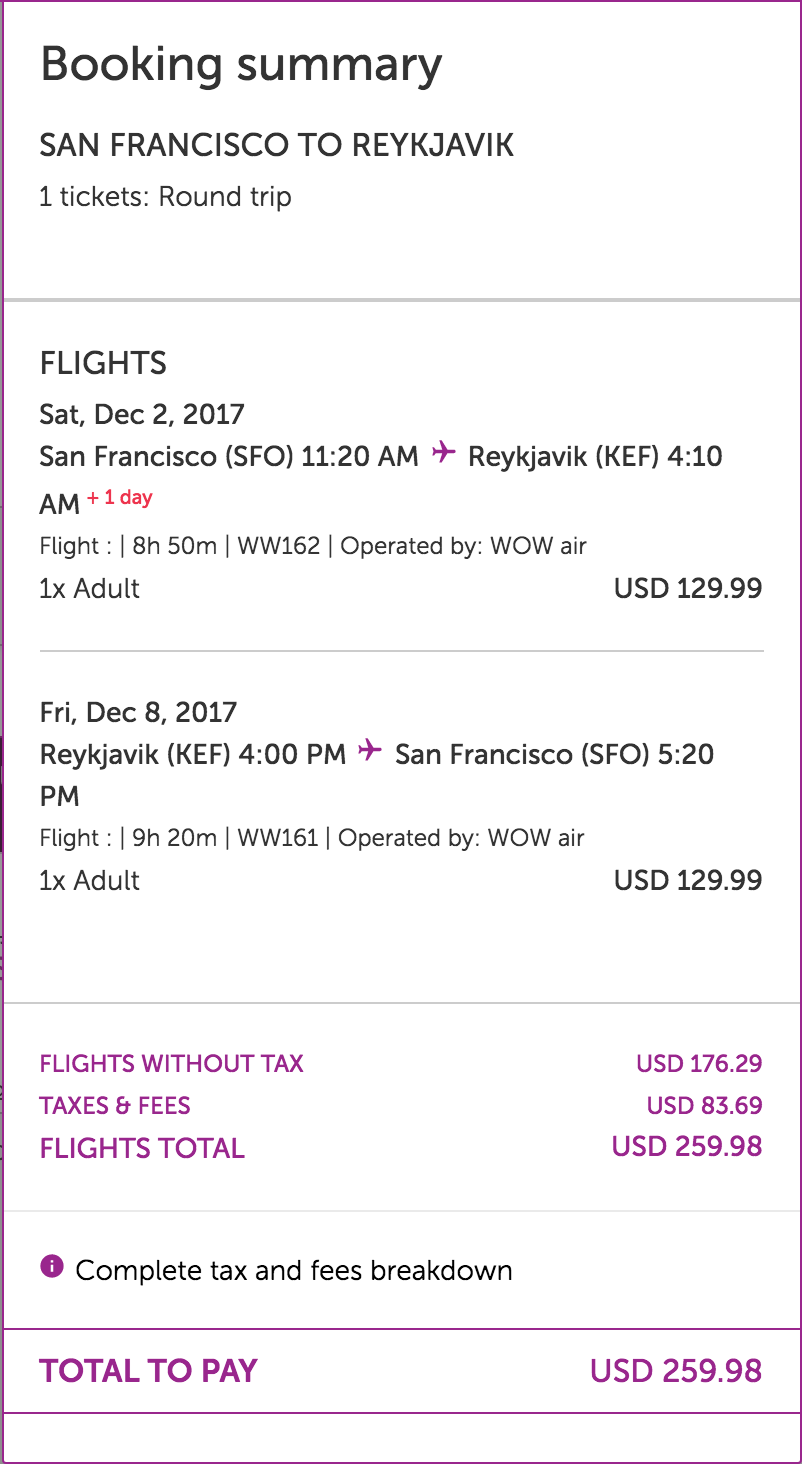Click the 1 tickets: Round trip text
The image size is (802, 1464).
point(165,196)
